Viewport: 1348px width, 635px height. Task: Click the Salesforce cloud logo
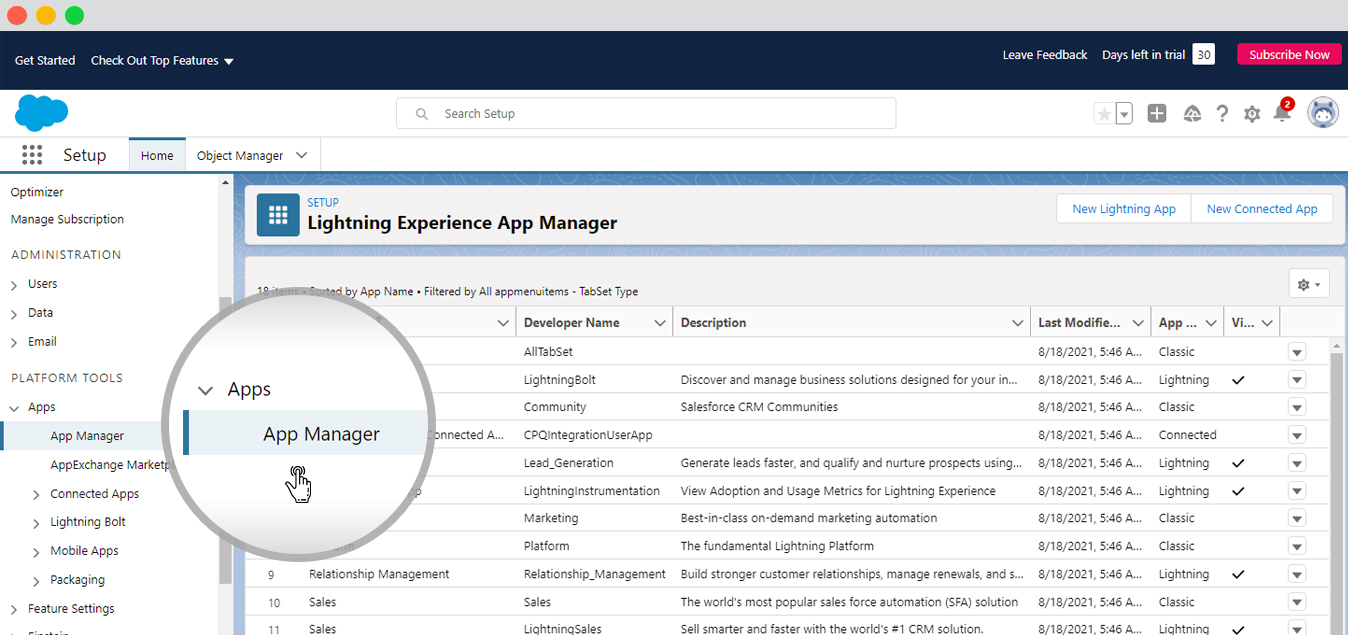[x=41, y=113]
